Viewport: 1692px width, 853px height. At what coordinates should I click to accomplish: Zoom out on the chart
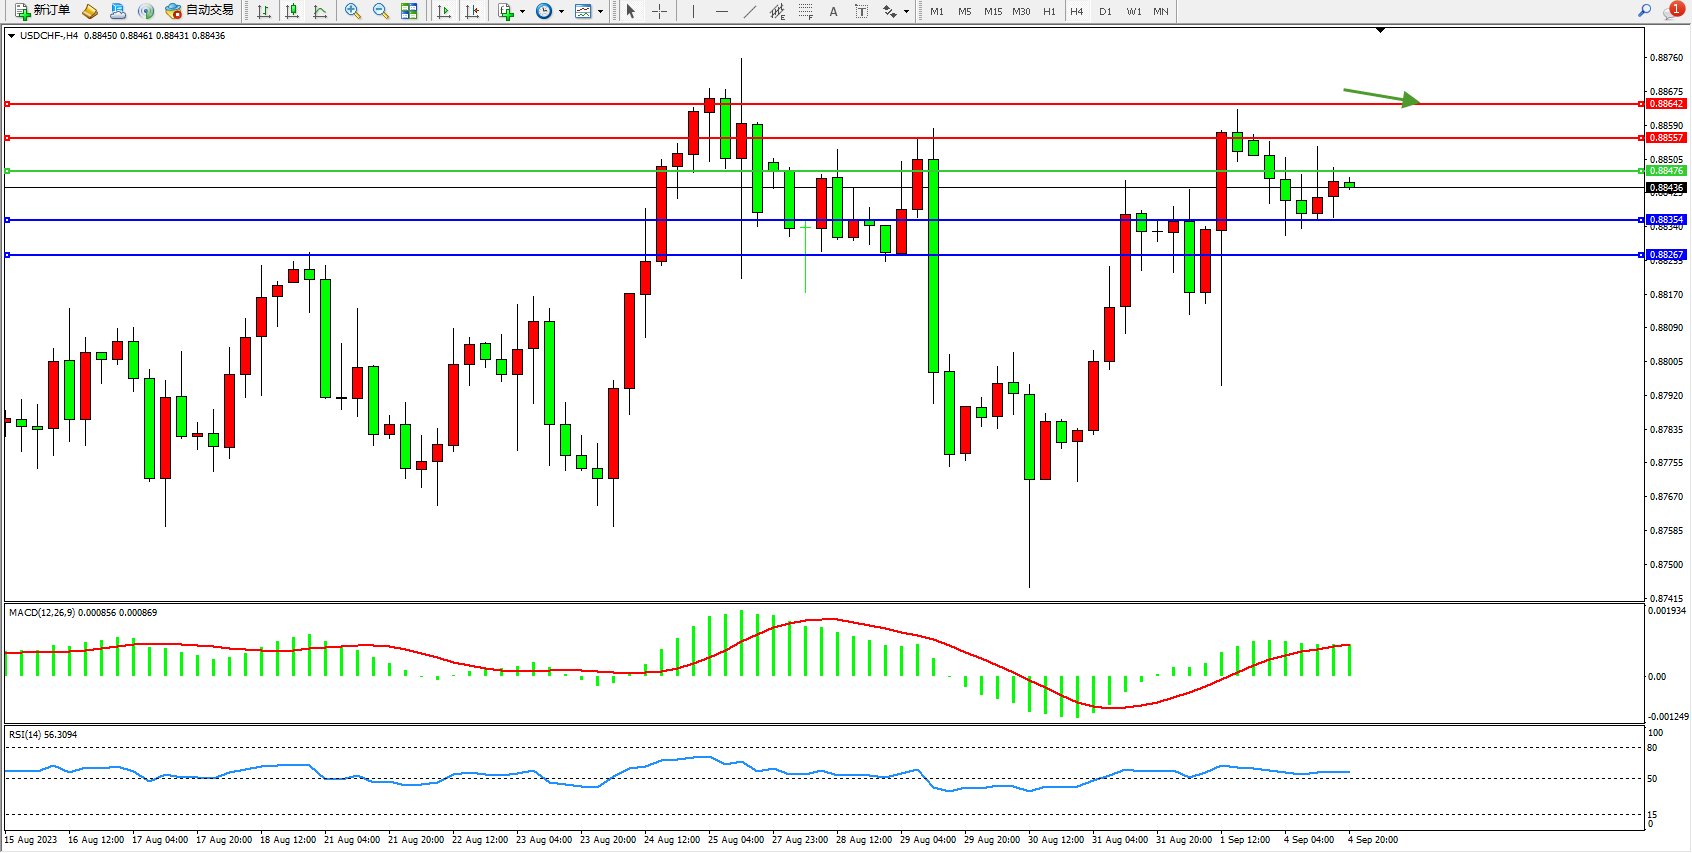point(381,11)
